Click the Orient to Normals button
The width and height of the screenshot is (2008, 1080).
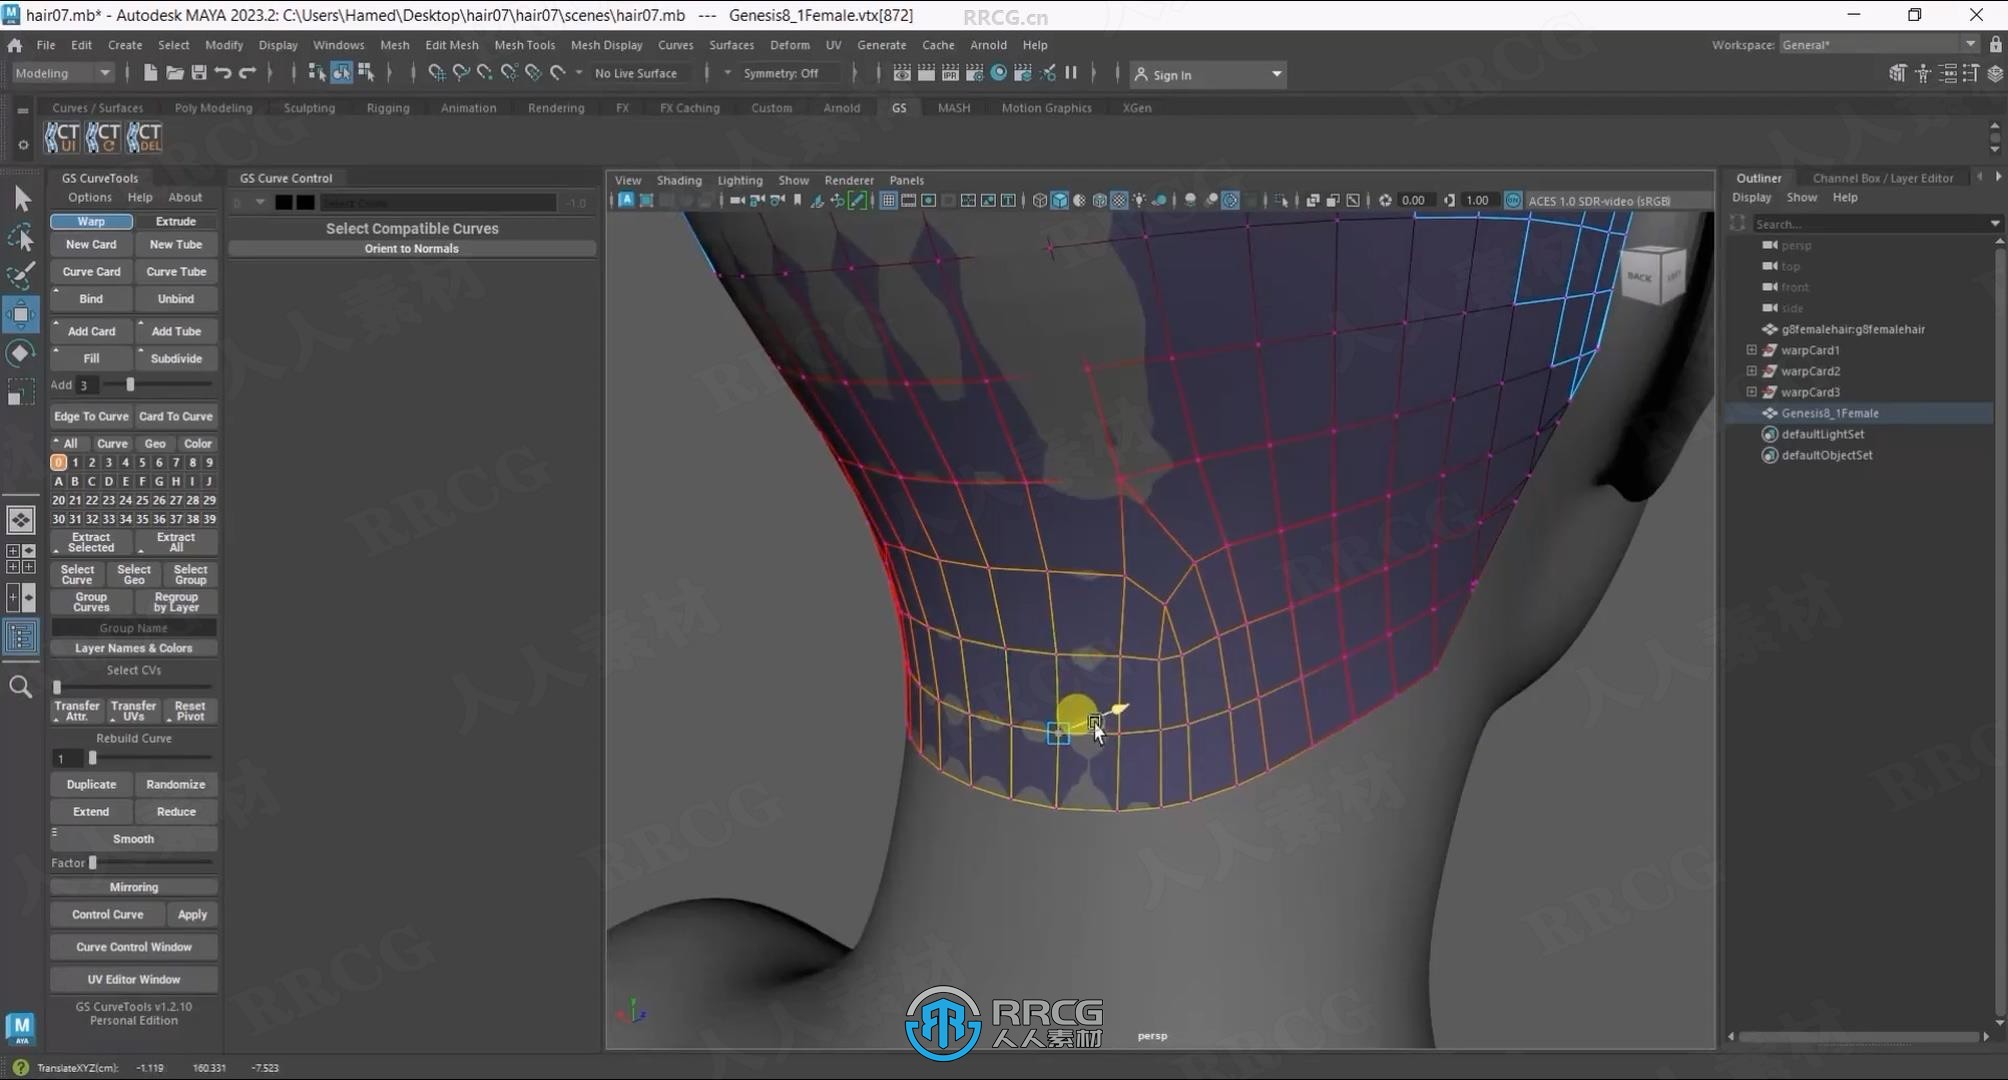click(411, 249)
